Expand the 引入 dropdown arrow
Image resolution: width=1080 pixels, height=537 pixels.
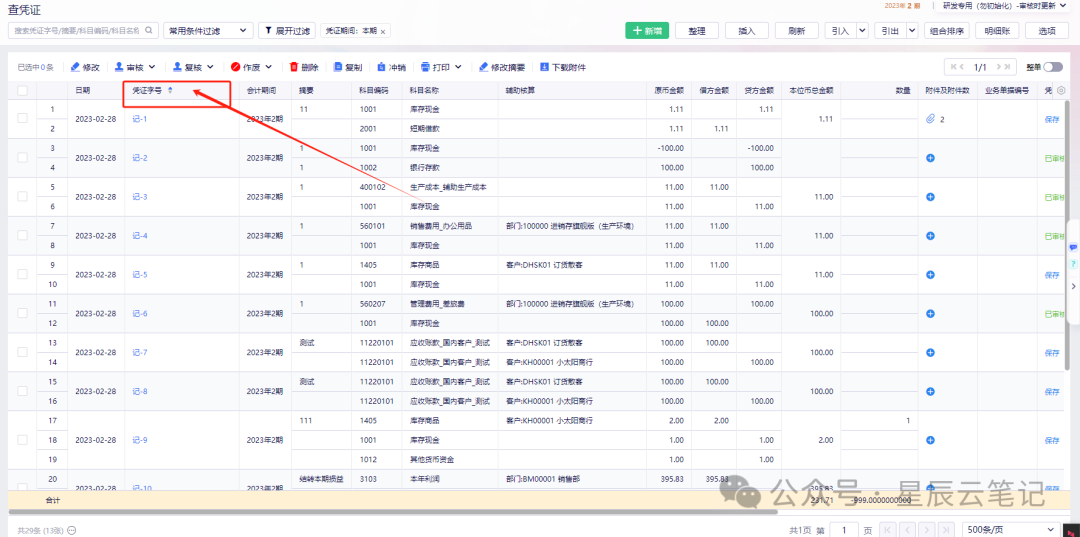coord(861,30)
